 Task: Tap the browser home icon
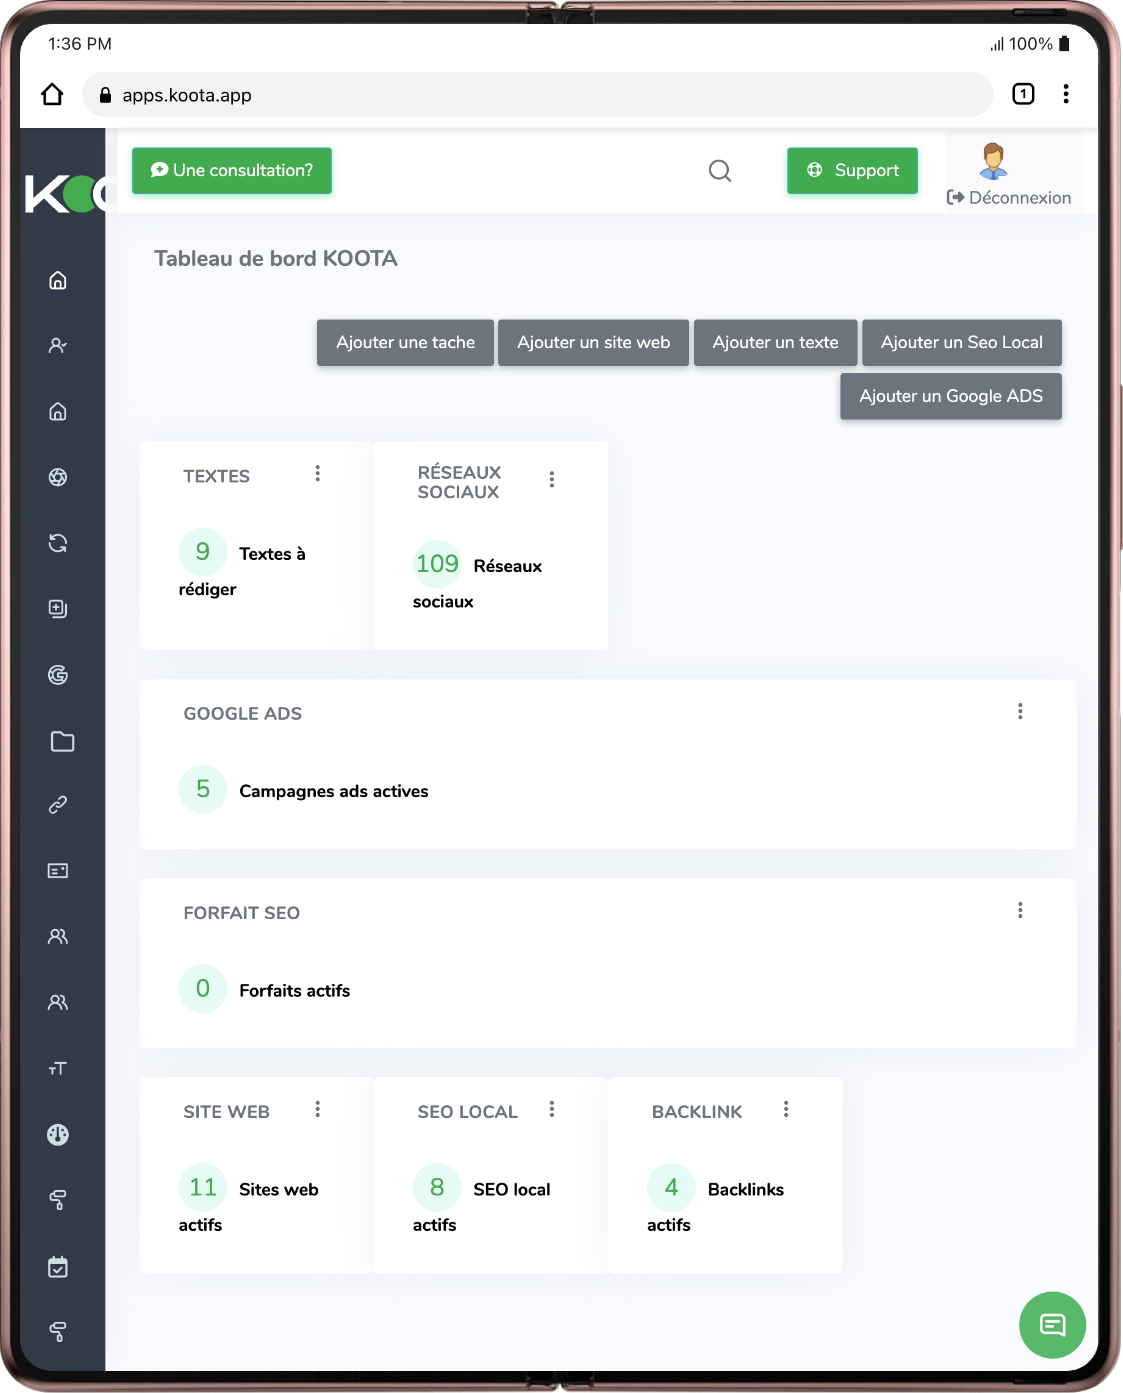[x=52, y=95]
